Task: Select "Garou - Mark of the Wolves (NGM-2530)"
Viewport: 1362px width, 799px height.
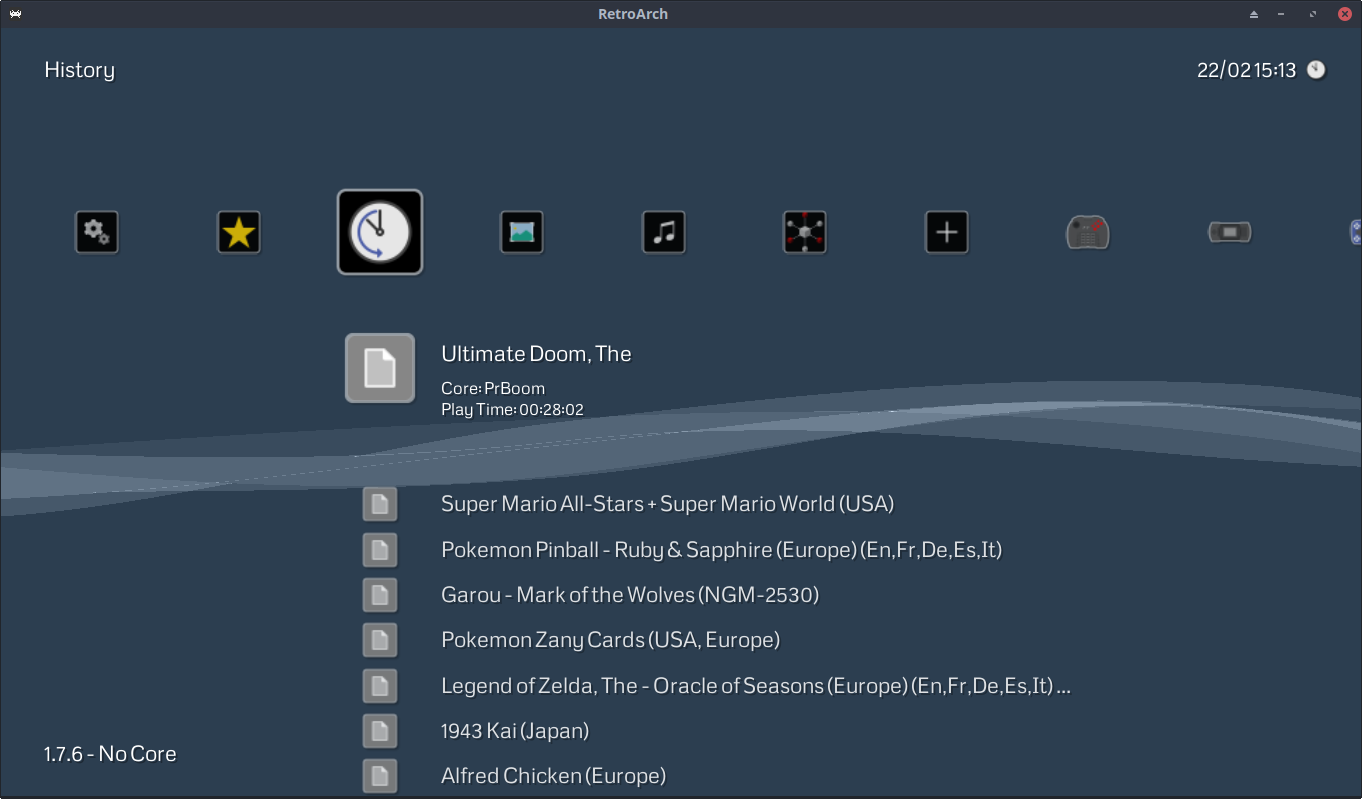Action: pyautogui.click(x=630, y=595)
